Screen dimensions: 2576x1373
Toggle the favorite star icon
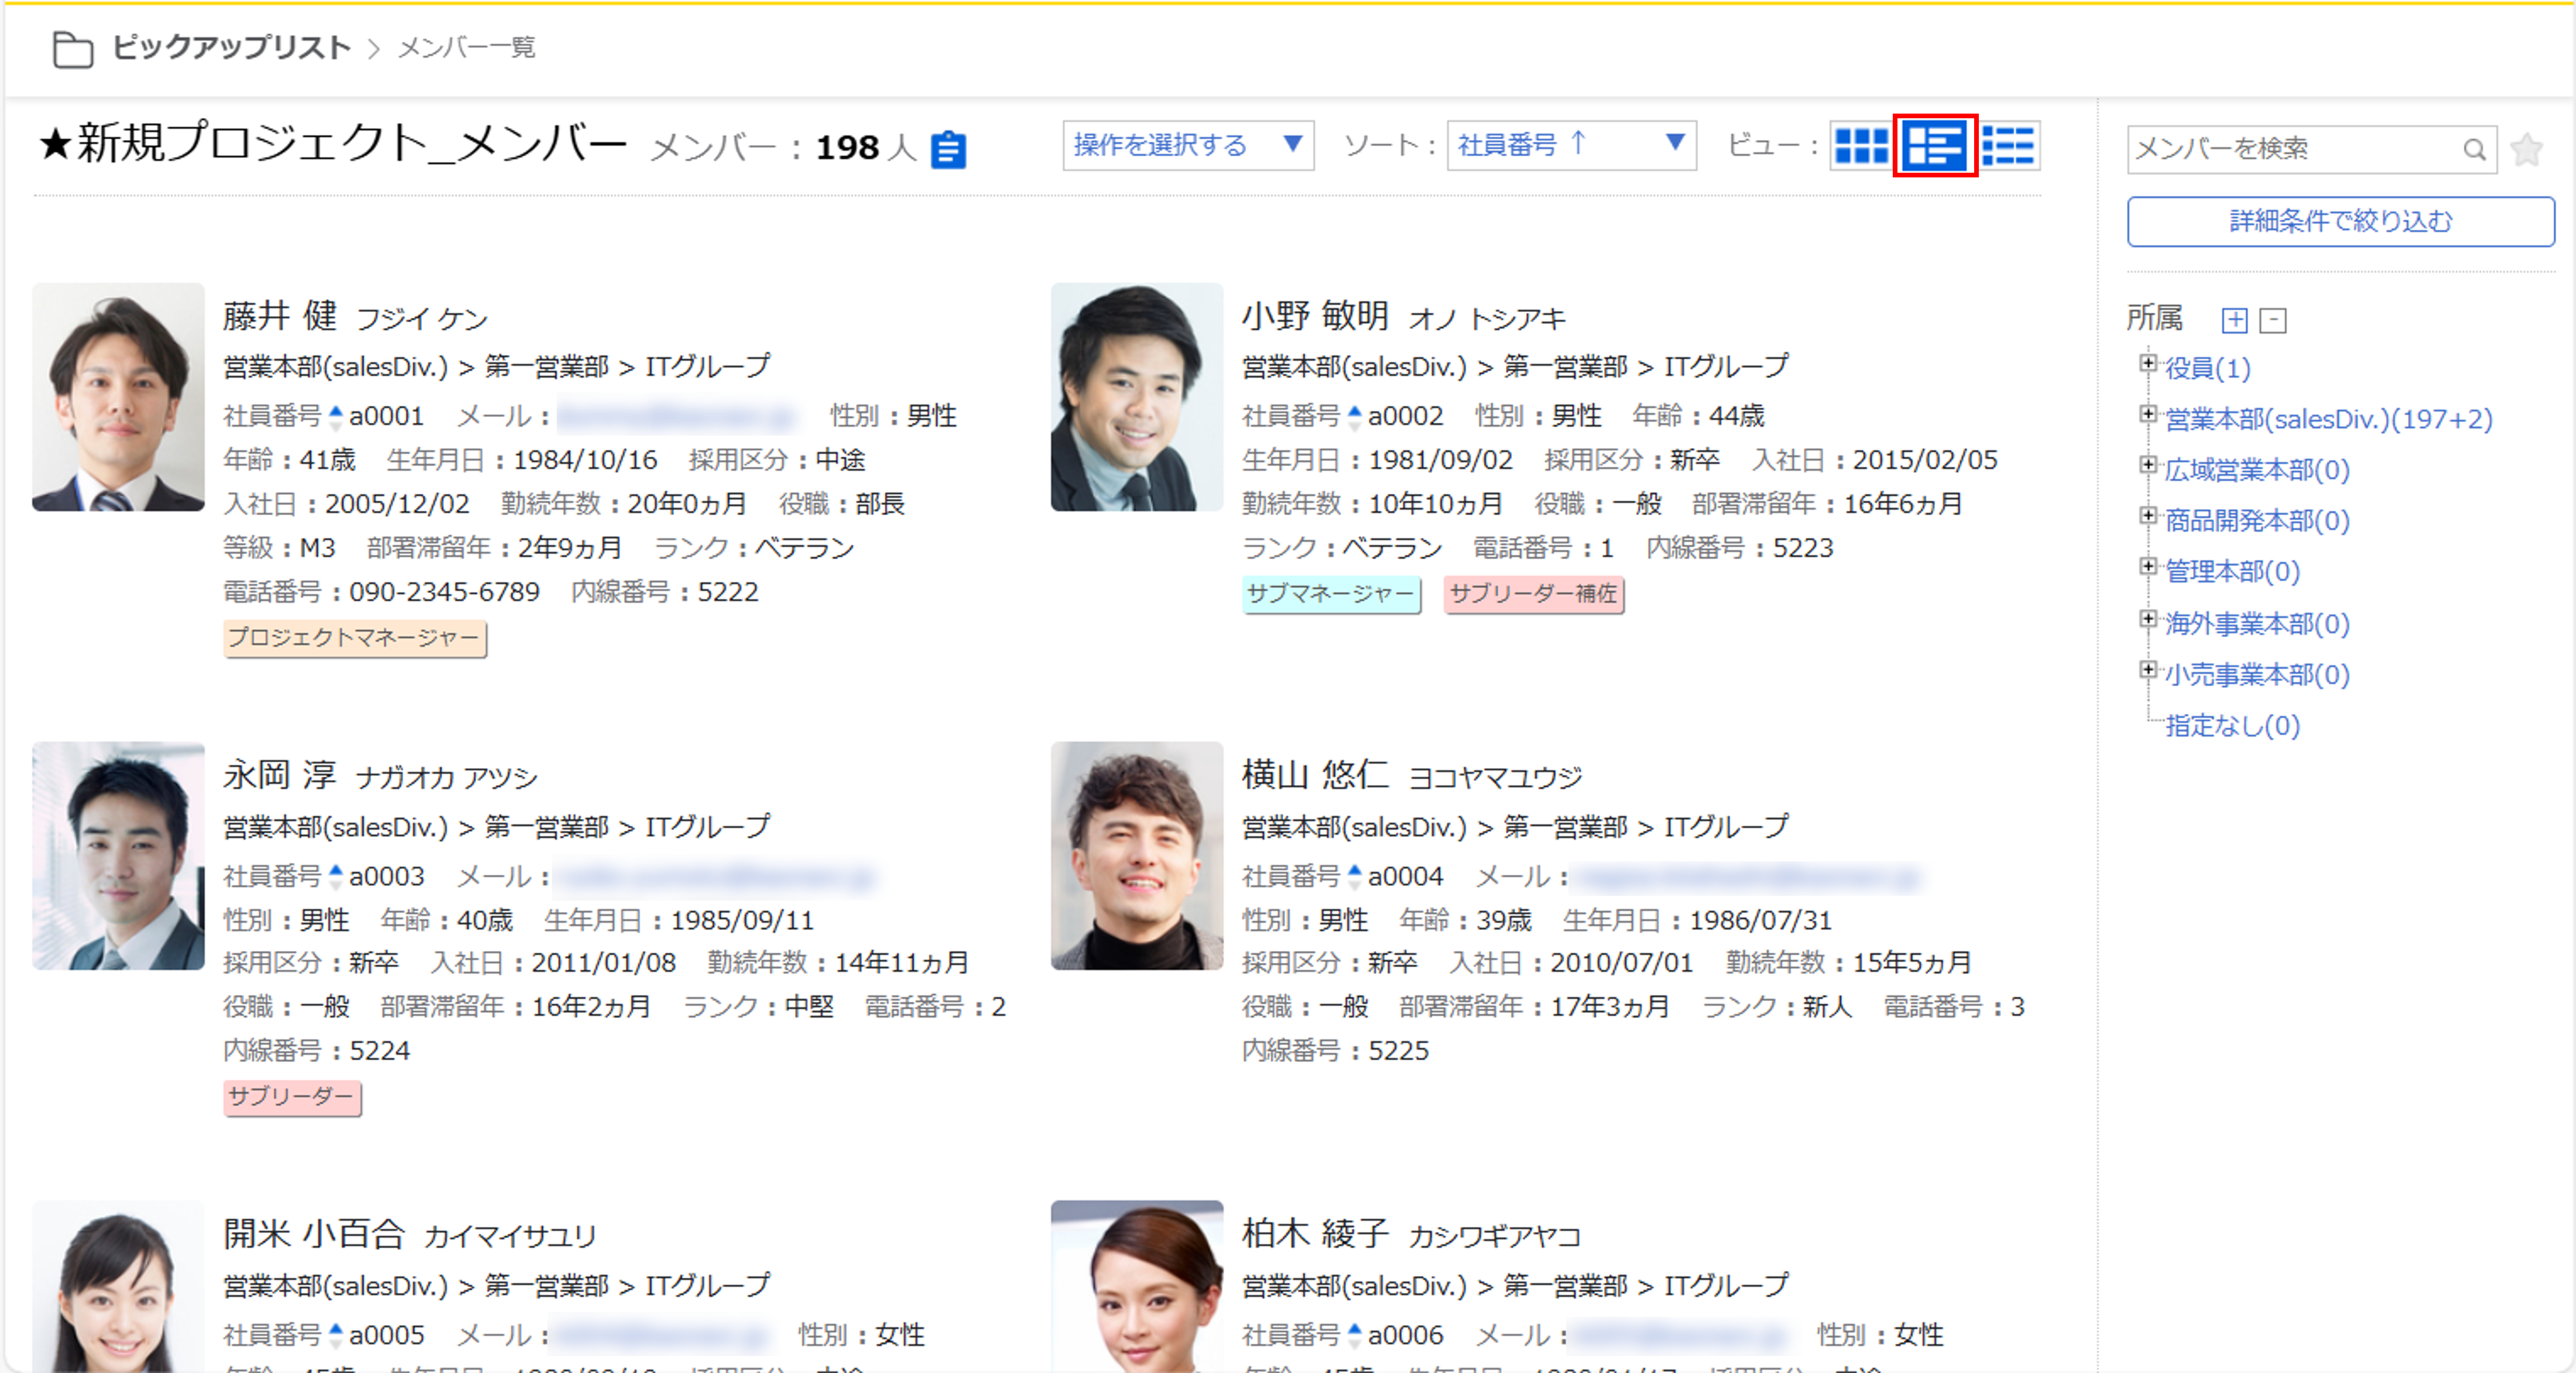click(2526, 150)
